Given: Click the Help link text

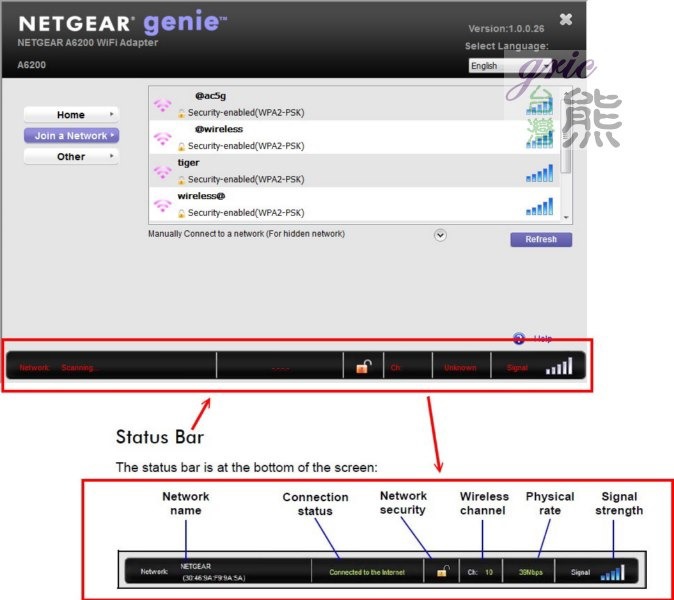Looking at the screenshot, I should 543,338.
